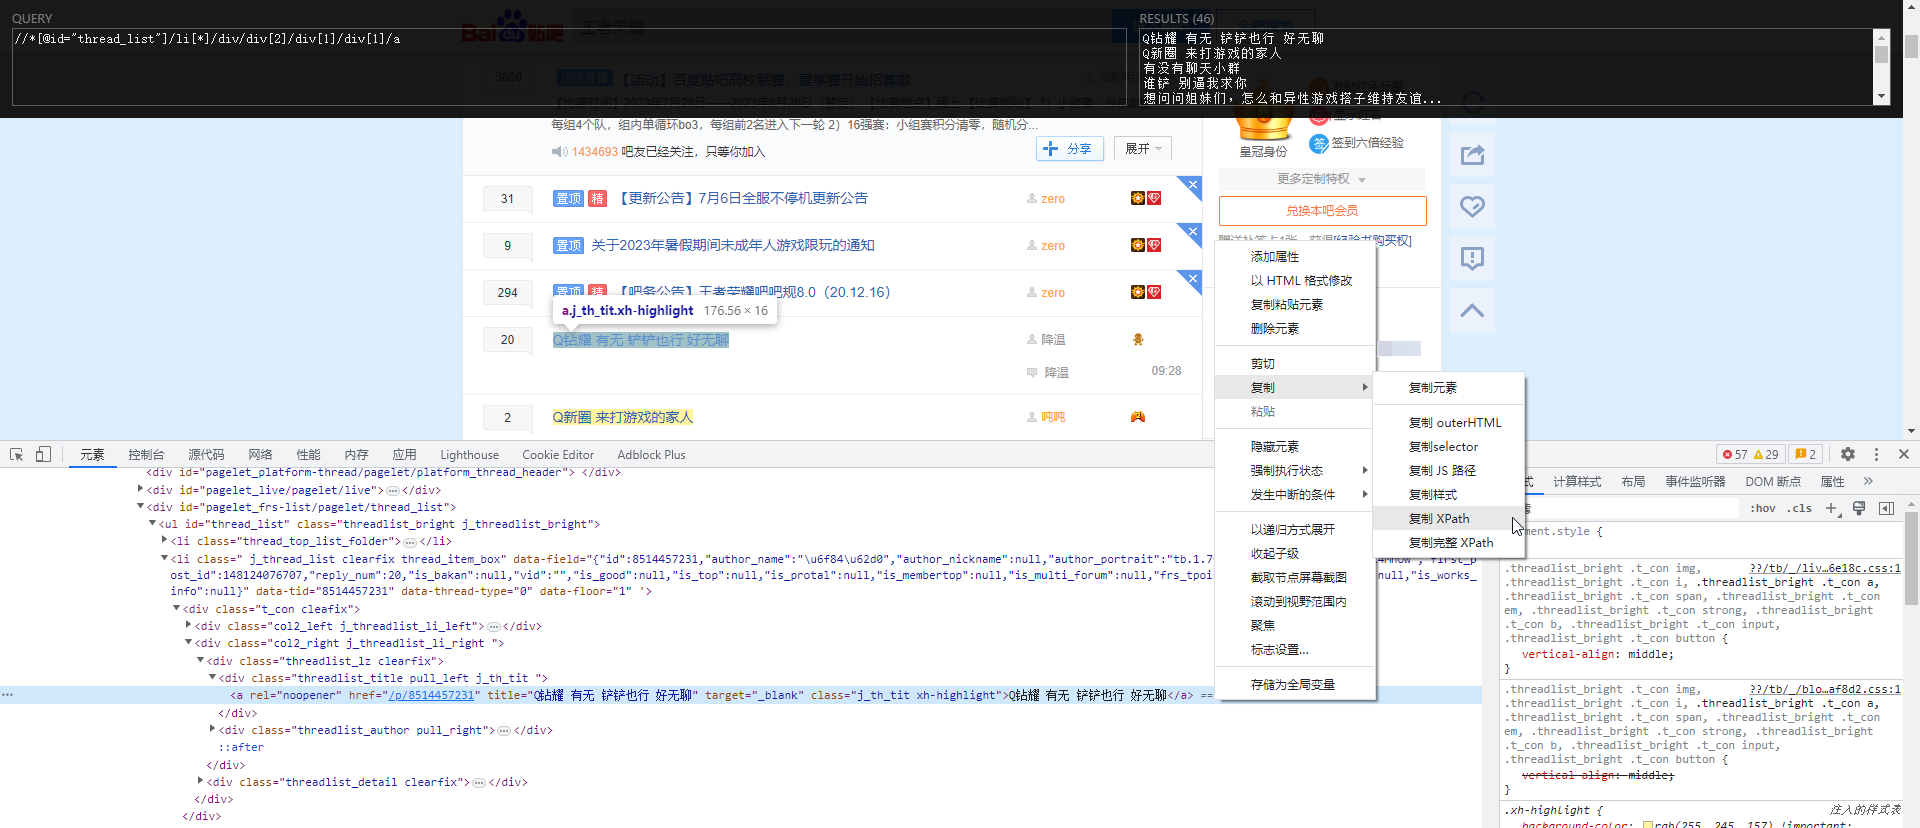Open the 计算样式 styles tab
This screenshot has width=1920, height=828.
1577,482
